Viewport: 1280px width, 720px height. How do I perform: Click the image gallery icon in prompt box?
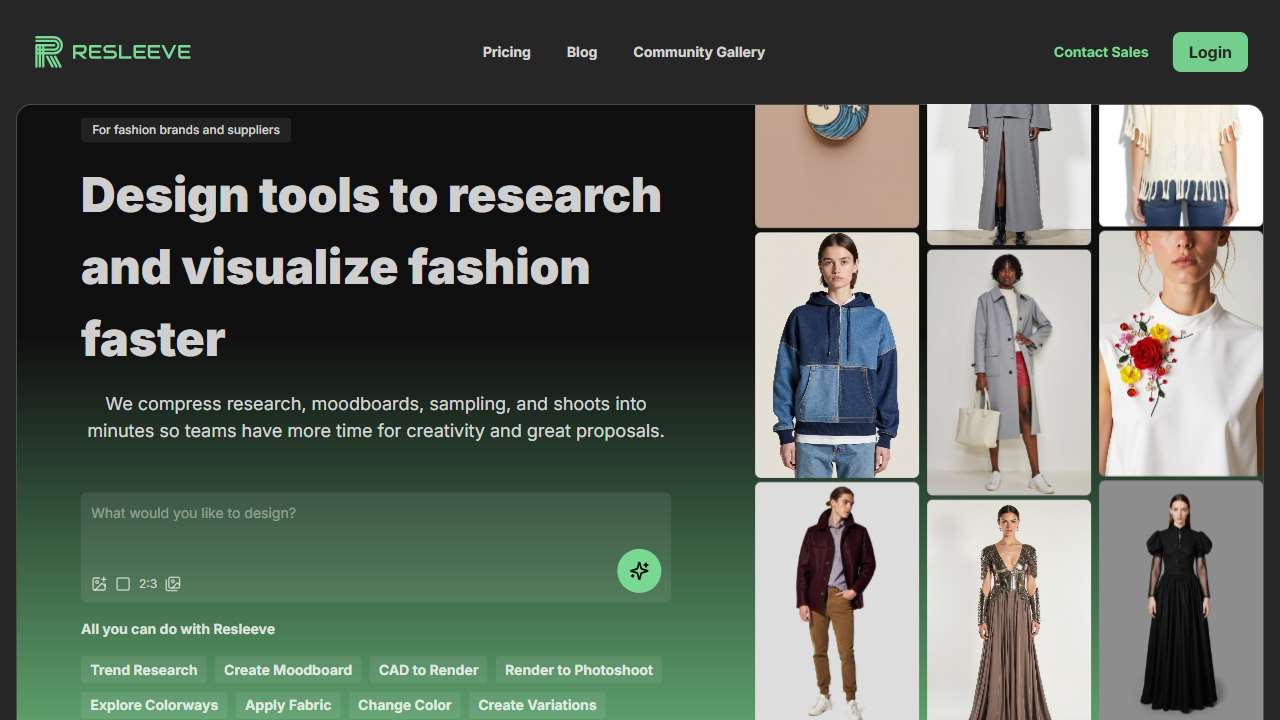(173, 584)
